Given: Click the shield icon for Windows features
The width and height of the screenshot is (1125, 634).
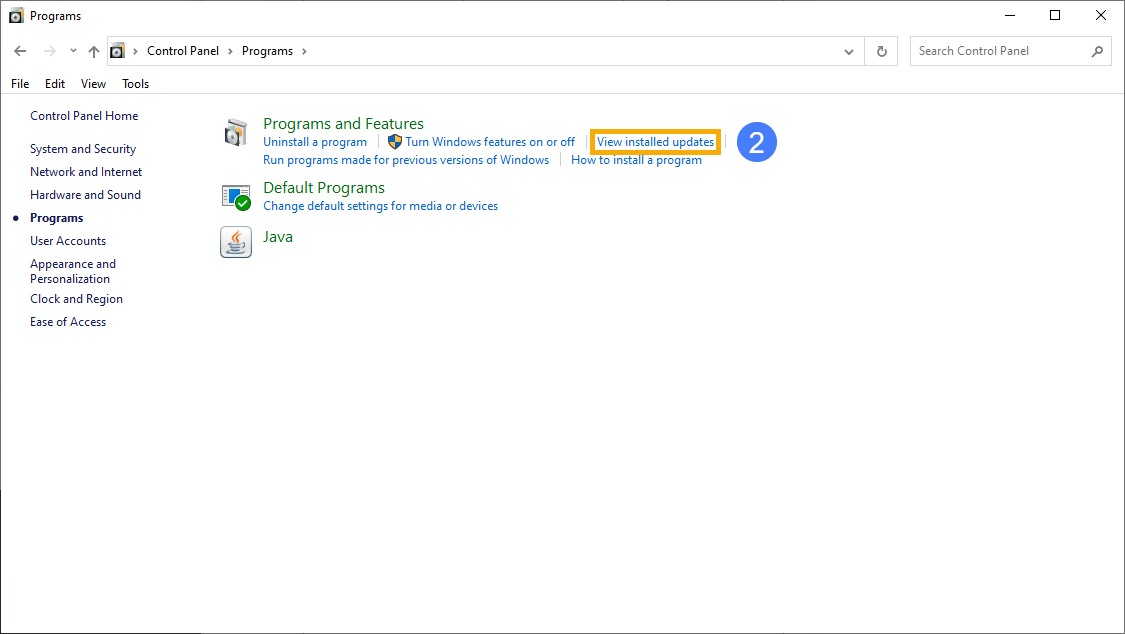Looking at the screenshot, I should coord(395,142).
